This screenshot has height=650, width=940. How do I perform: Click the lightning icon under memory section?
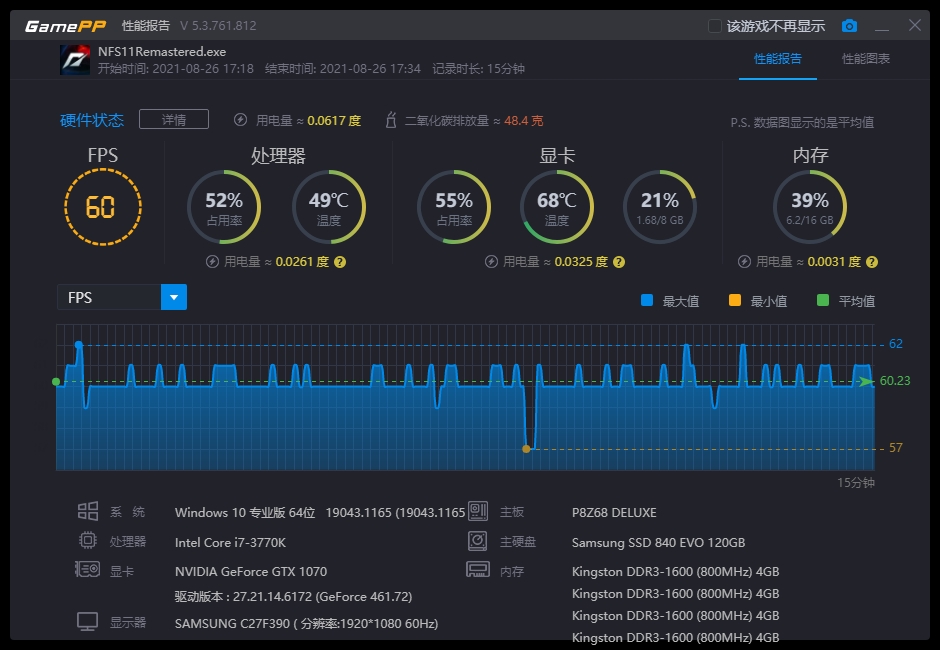[x=745, y=261]
